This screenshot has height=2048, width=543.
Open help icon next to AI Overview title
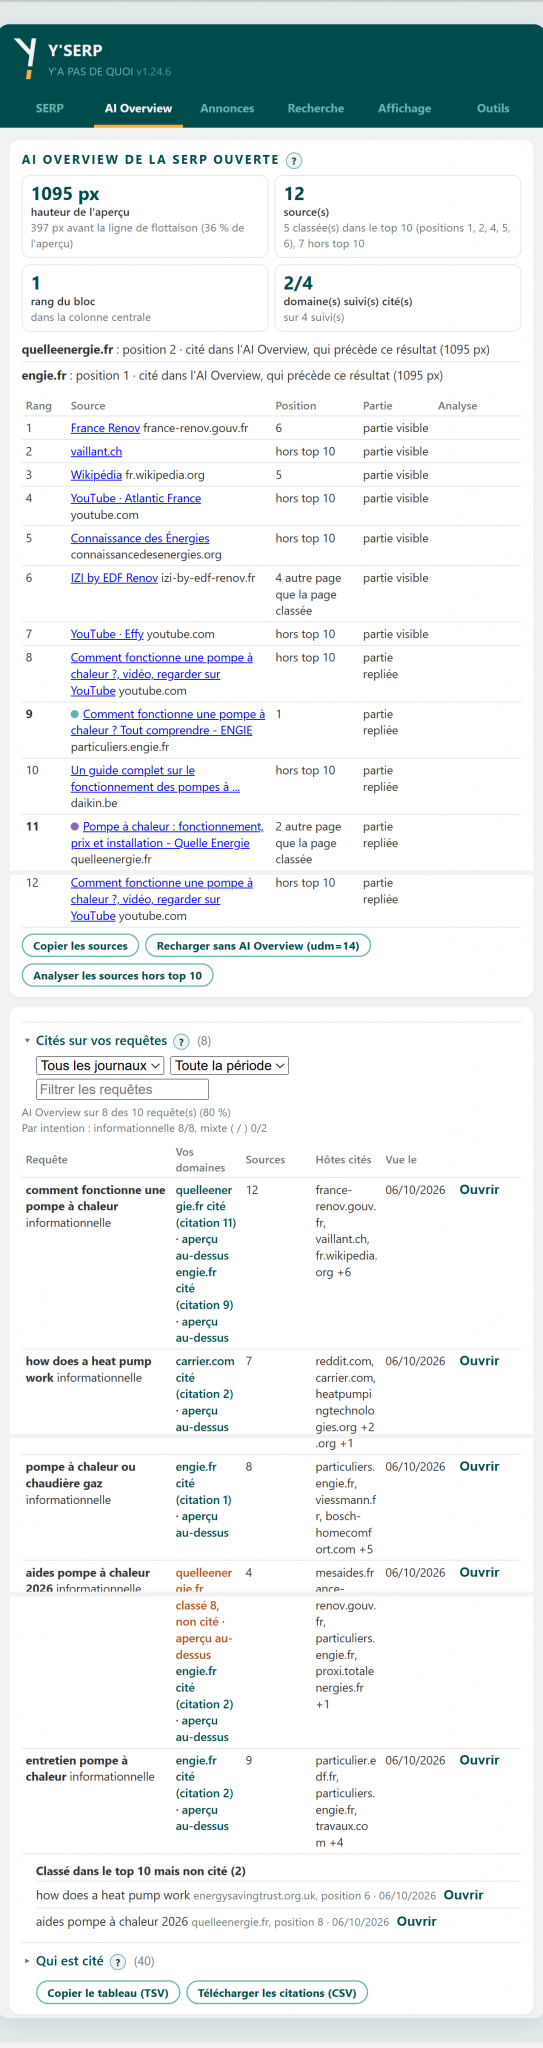[x=294, y=160]
